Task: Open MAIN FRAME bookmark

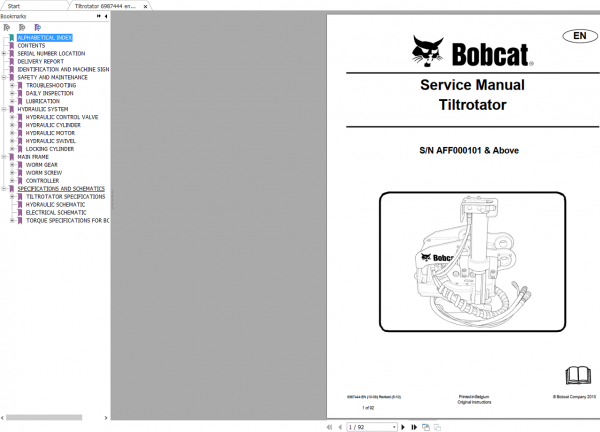Action: click(33, 157)
